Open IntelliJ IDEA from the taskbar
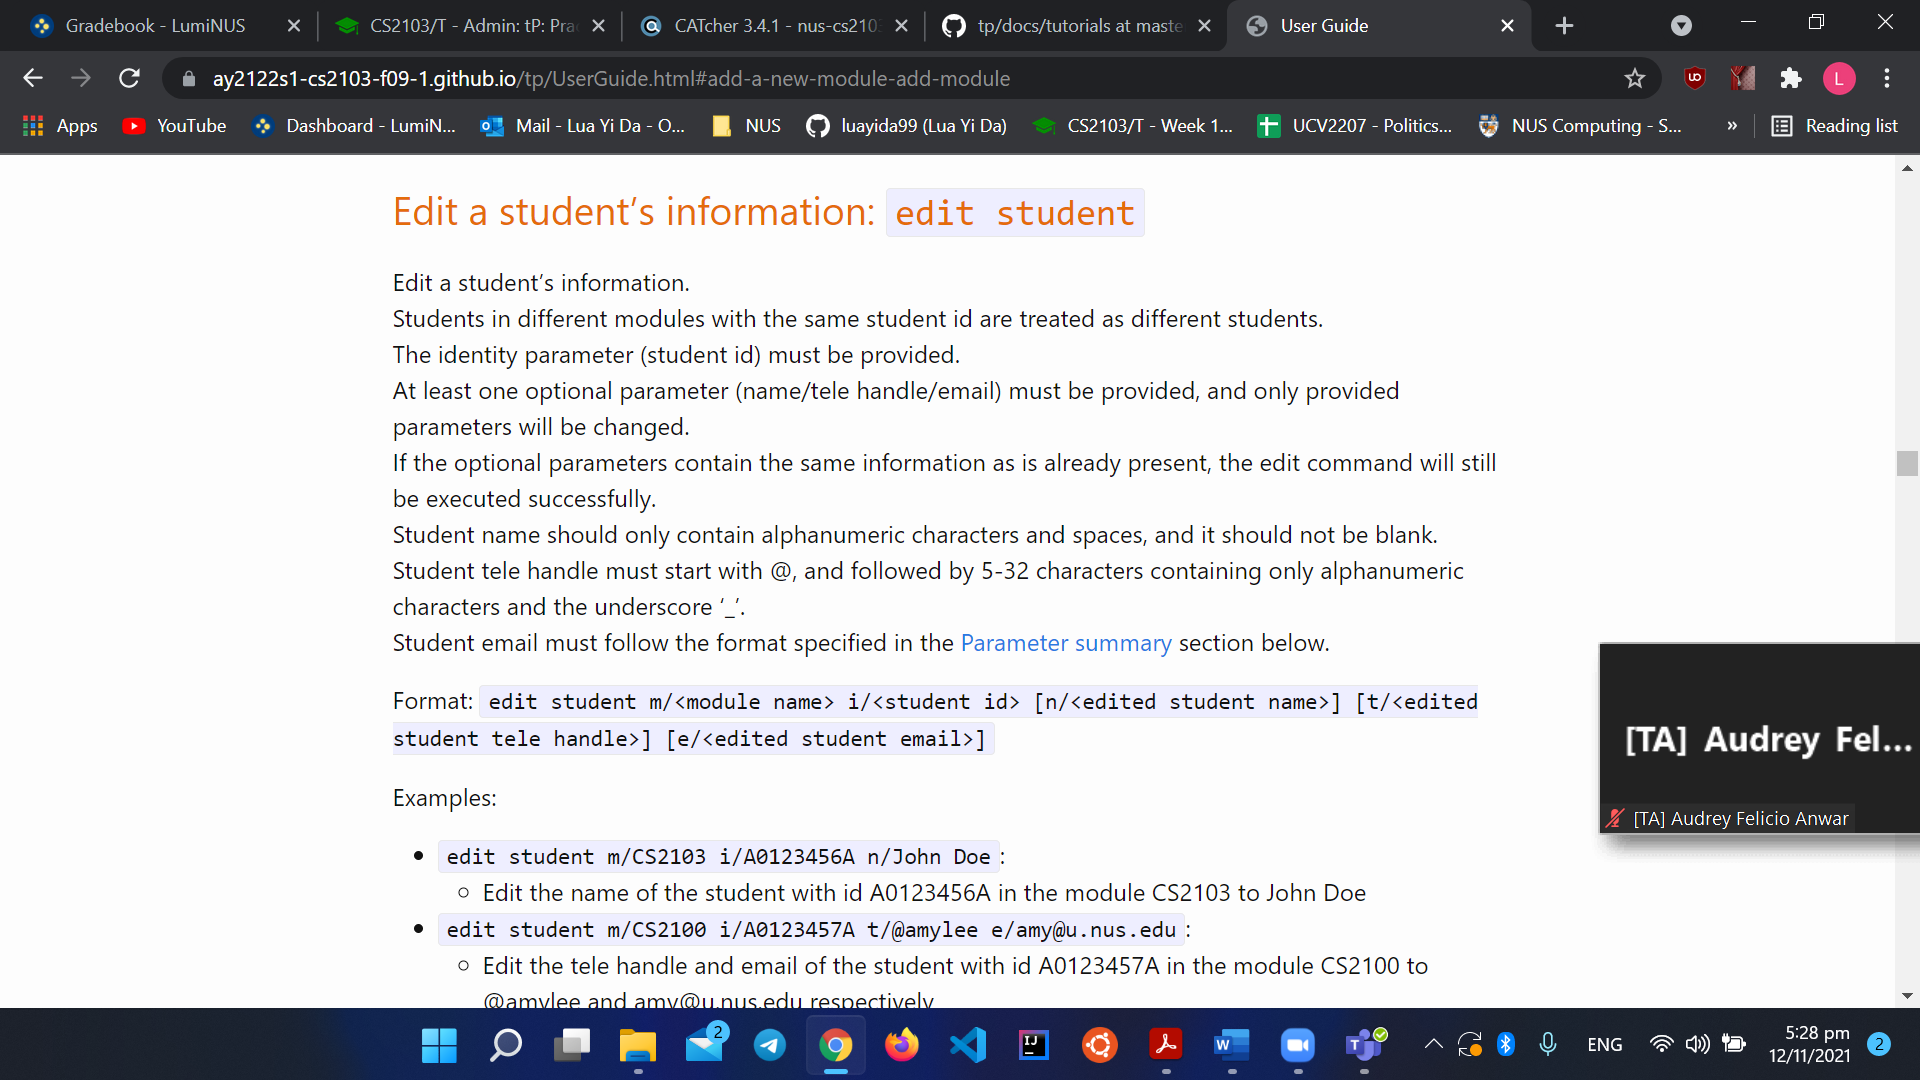Image resolution: width=1920 pixels, height=1080 pixels. coord(1034,1045)
